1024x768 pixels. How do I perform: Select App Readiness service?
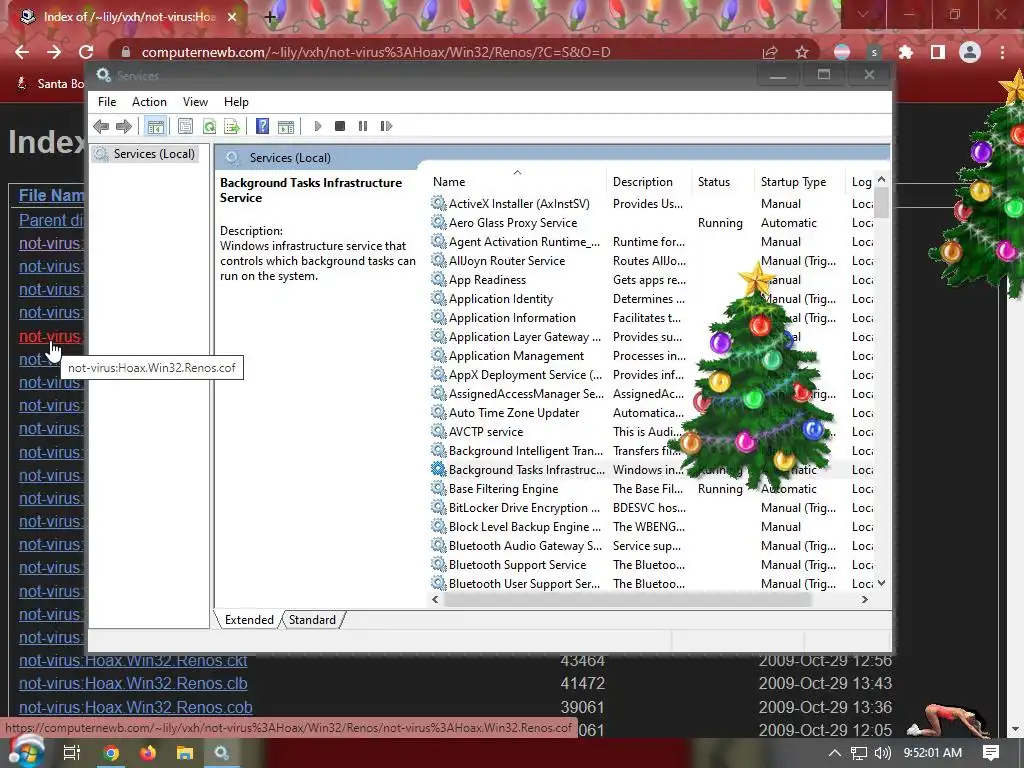pos(487,280)
